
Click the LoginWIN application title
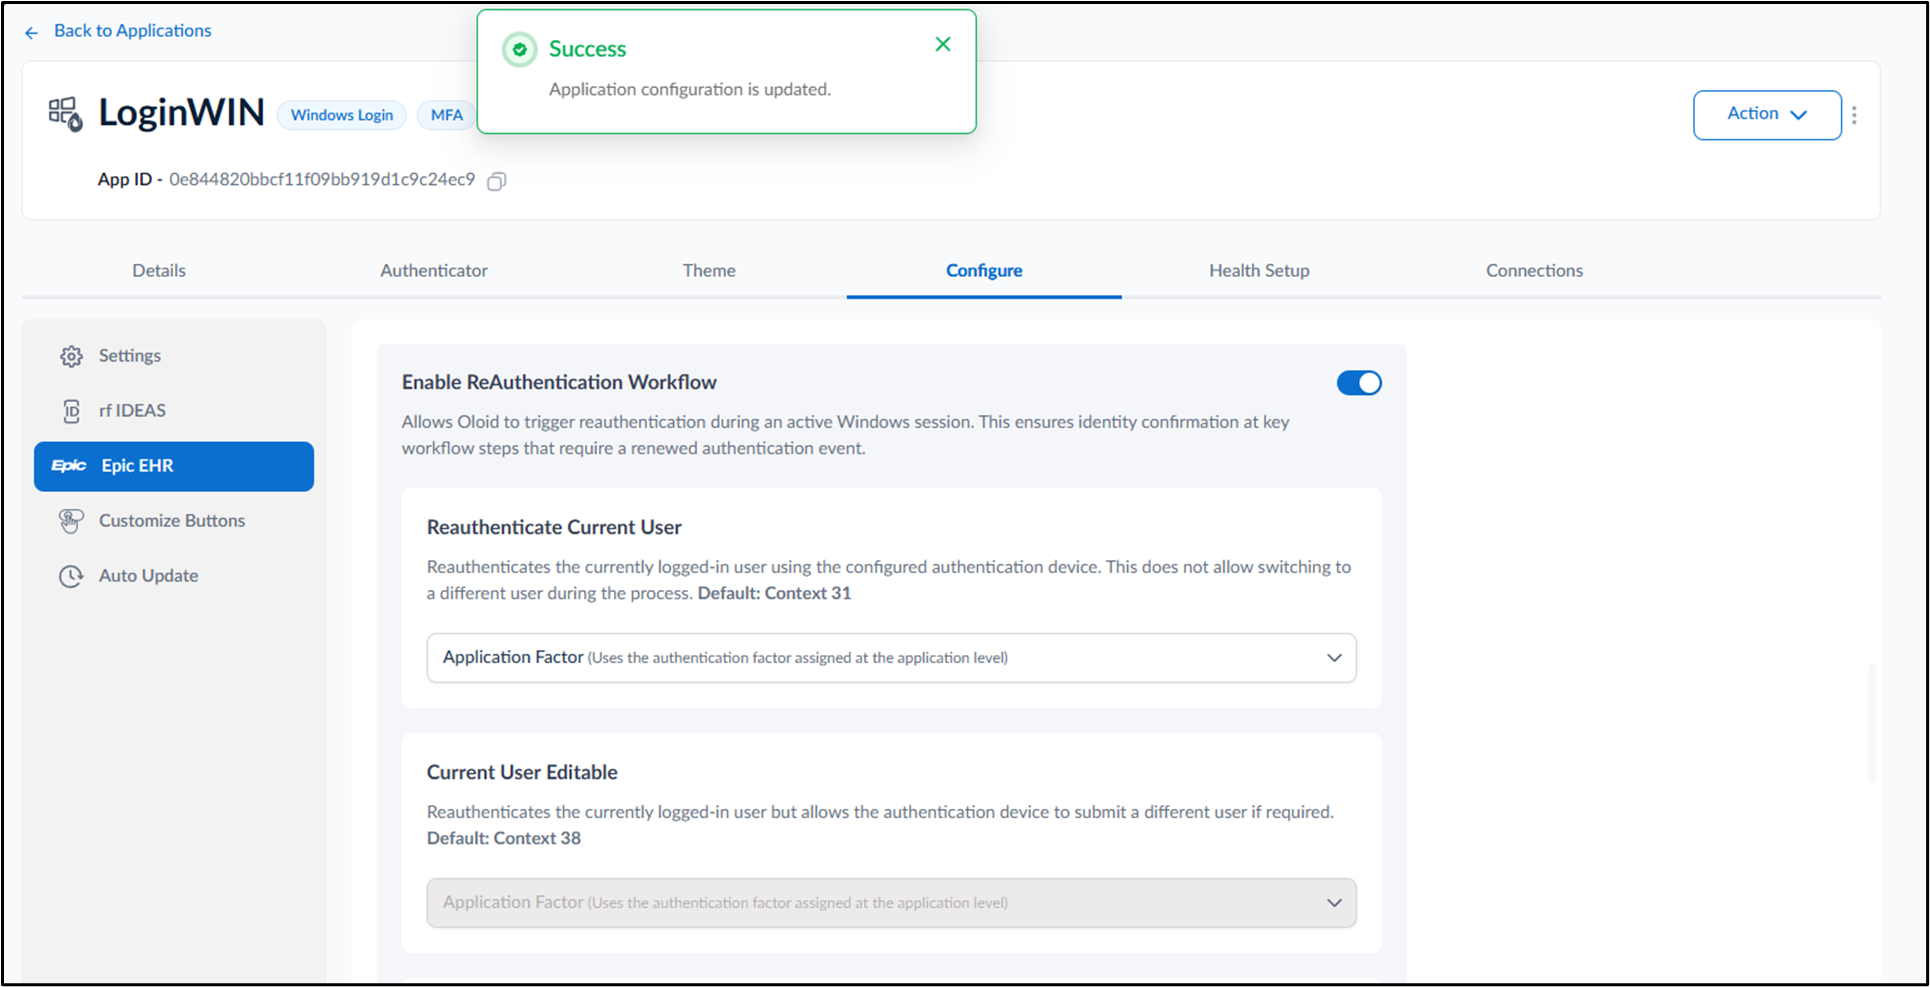181,113
